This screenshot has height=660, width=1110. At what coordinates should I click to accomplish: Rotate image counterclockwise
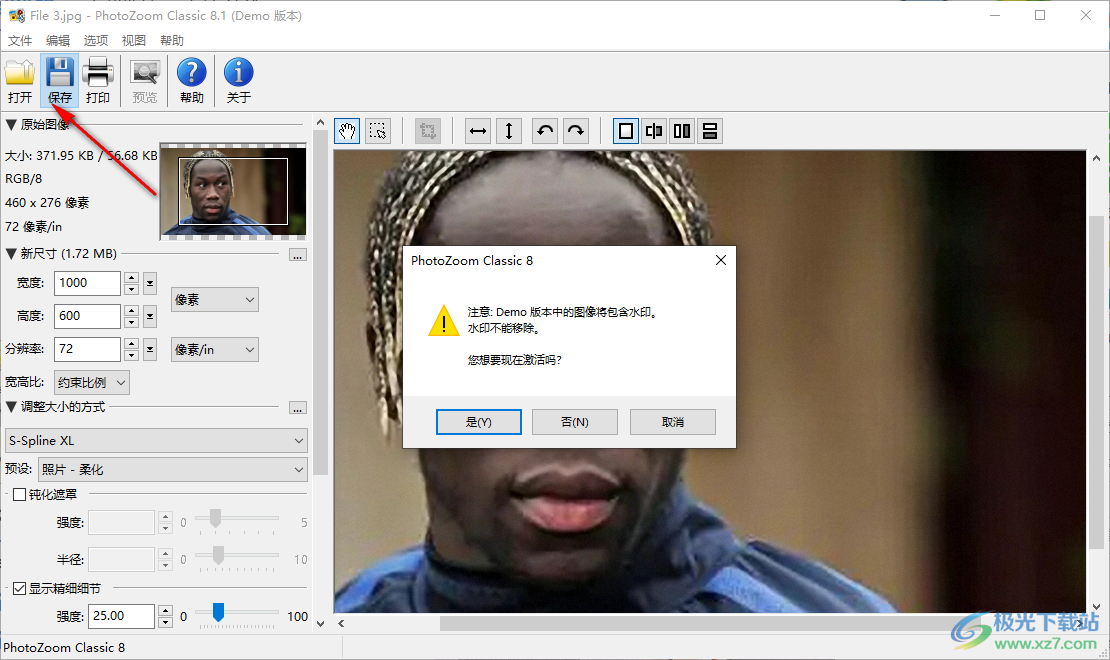(x=545, y=131)
